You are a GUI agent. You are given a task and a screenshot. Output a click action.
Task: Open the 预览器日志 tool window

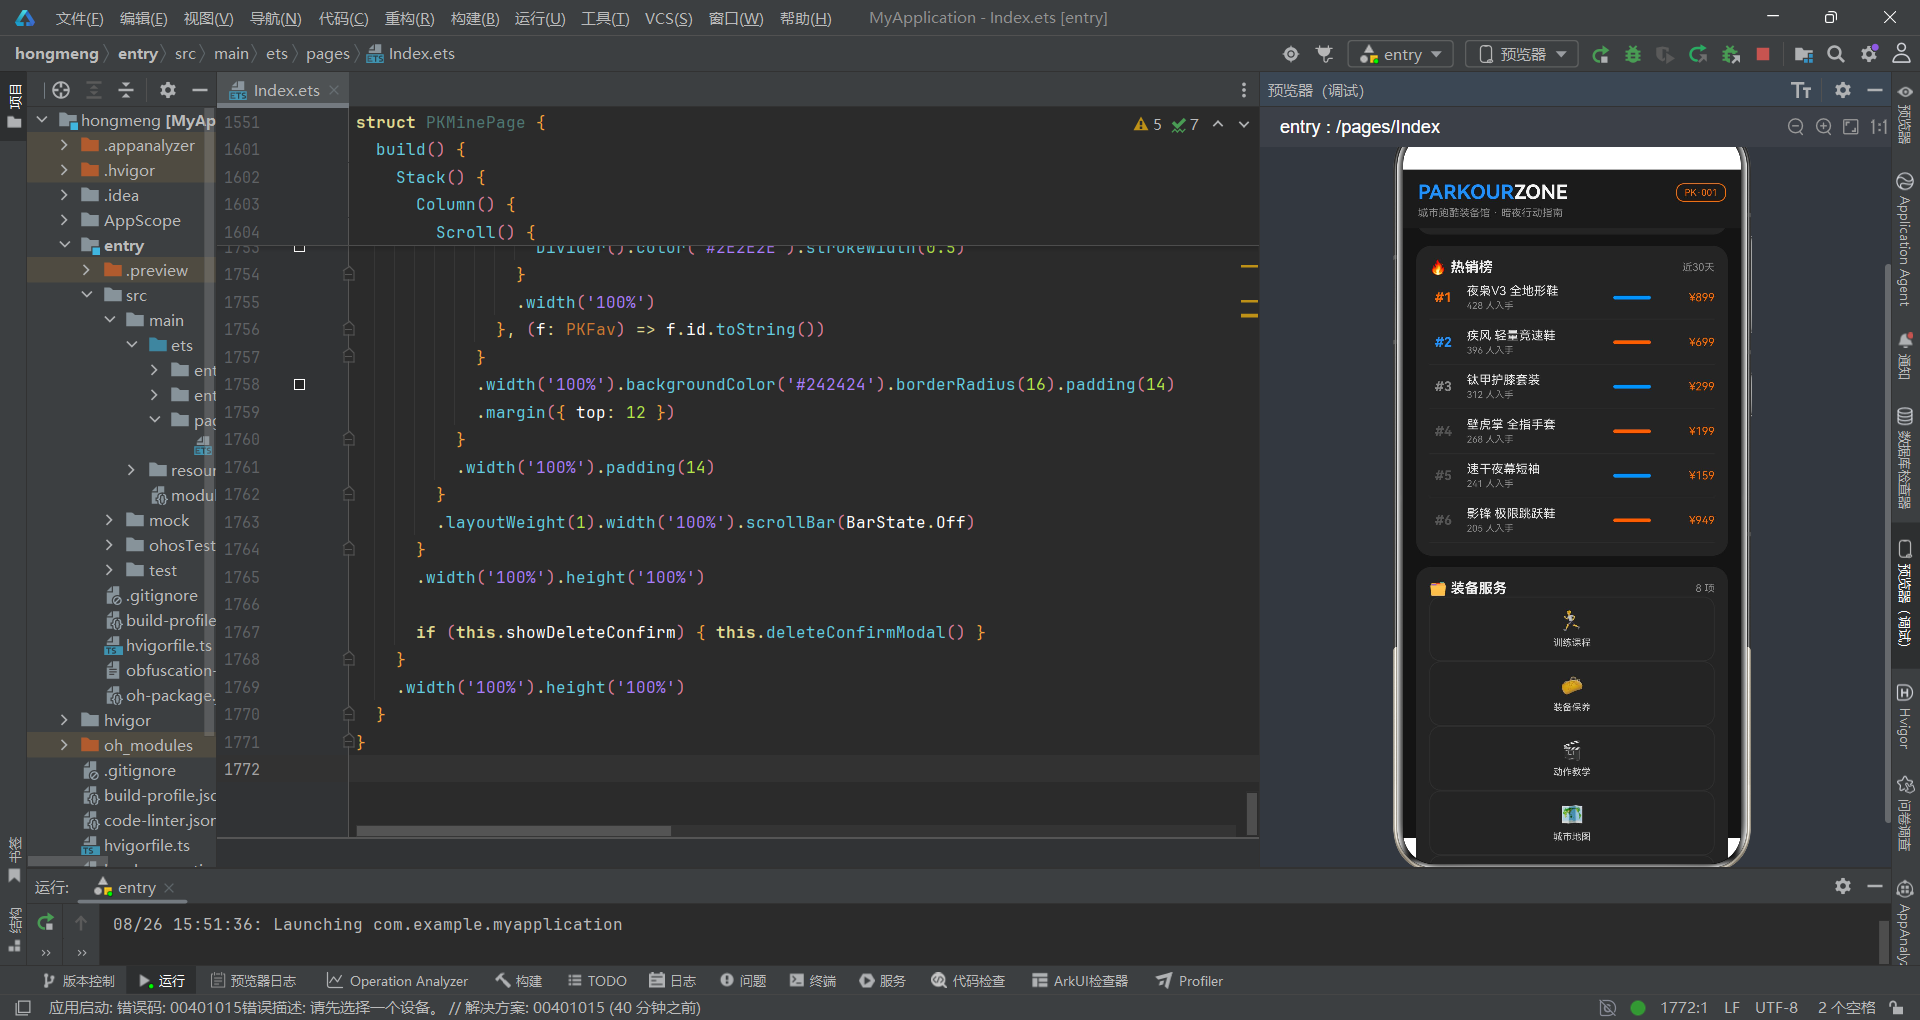(x=254, y=981)
